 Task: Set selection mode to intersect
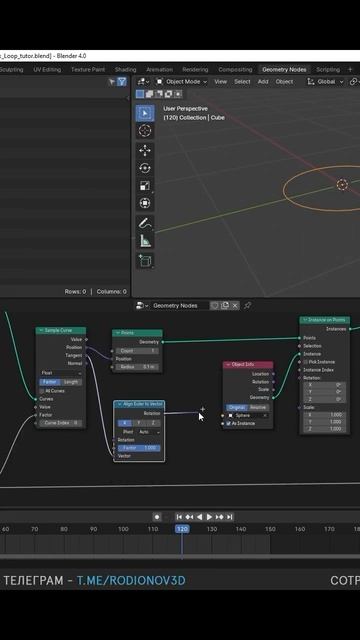point(178,94)
